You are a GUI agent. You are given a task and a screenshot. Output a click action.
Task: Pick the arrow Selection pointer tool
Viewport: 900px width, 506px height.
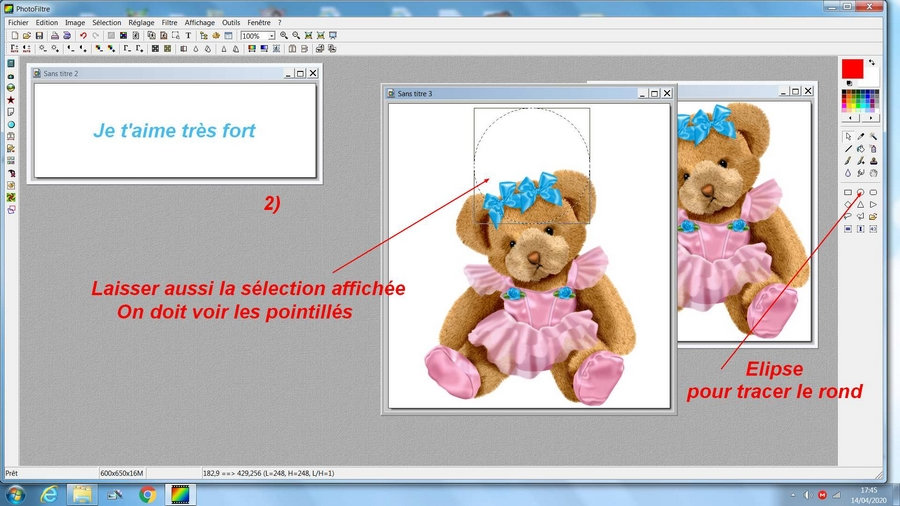(848, 137)
